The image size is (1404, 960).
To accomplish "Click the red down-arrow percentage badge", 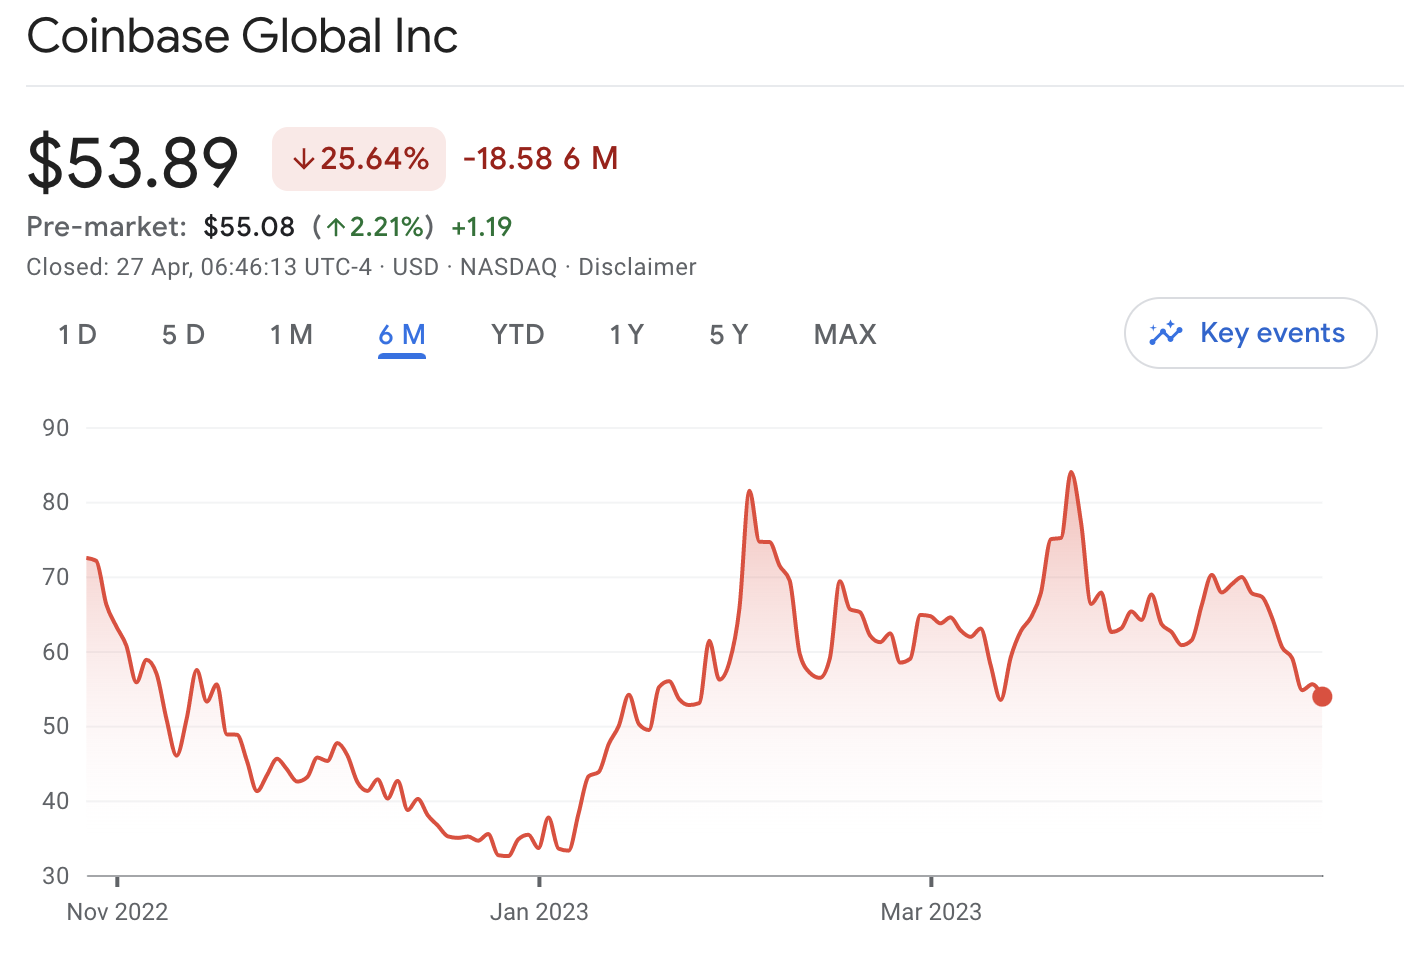I will [x=359, y=159].
